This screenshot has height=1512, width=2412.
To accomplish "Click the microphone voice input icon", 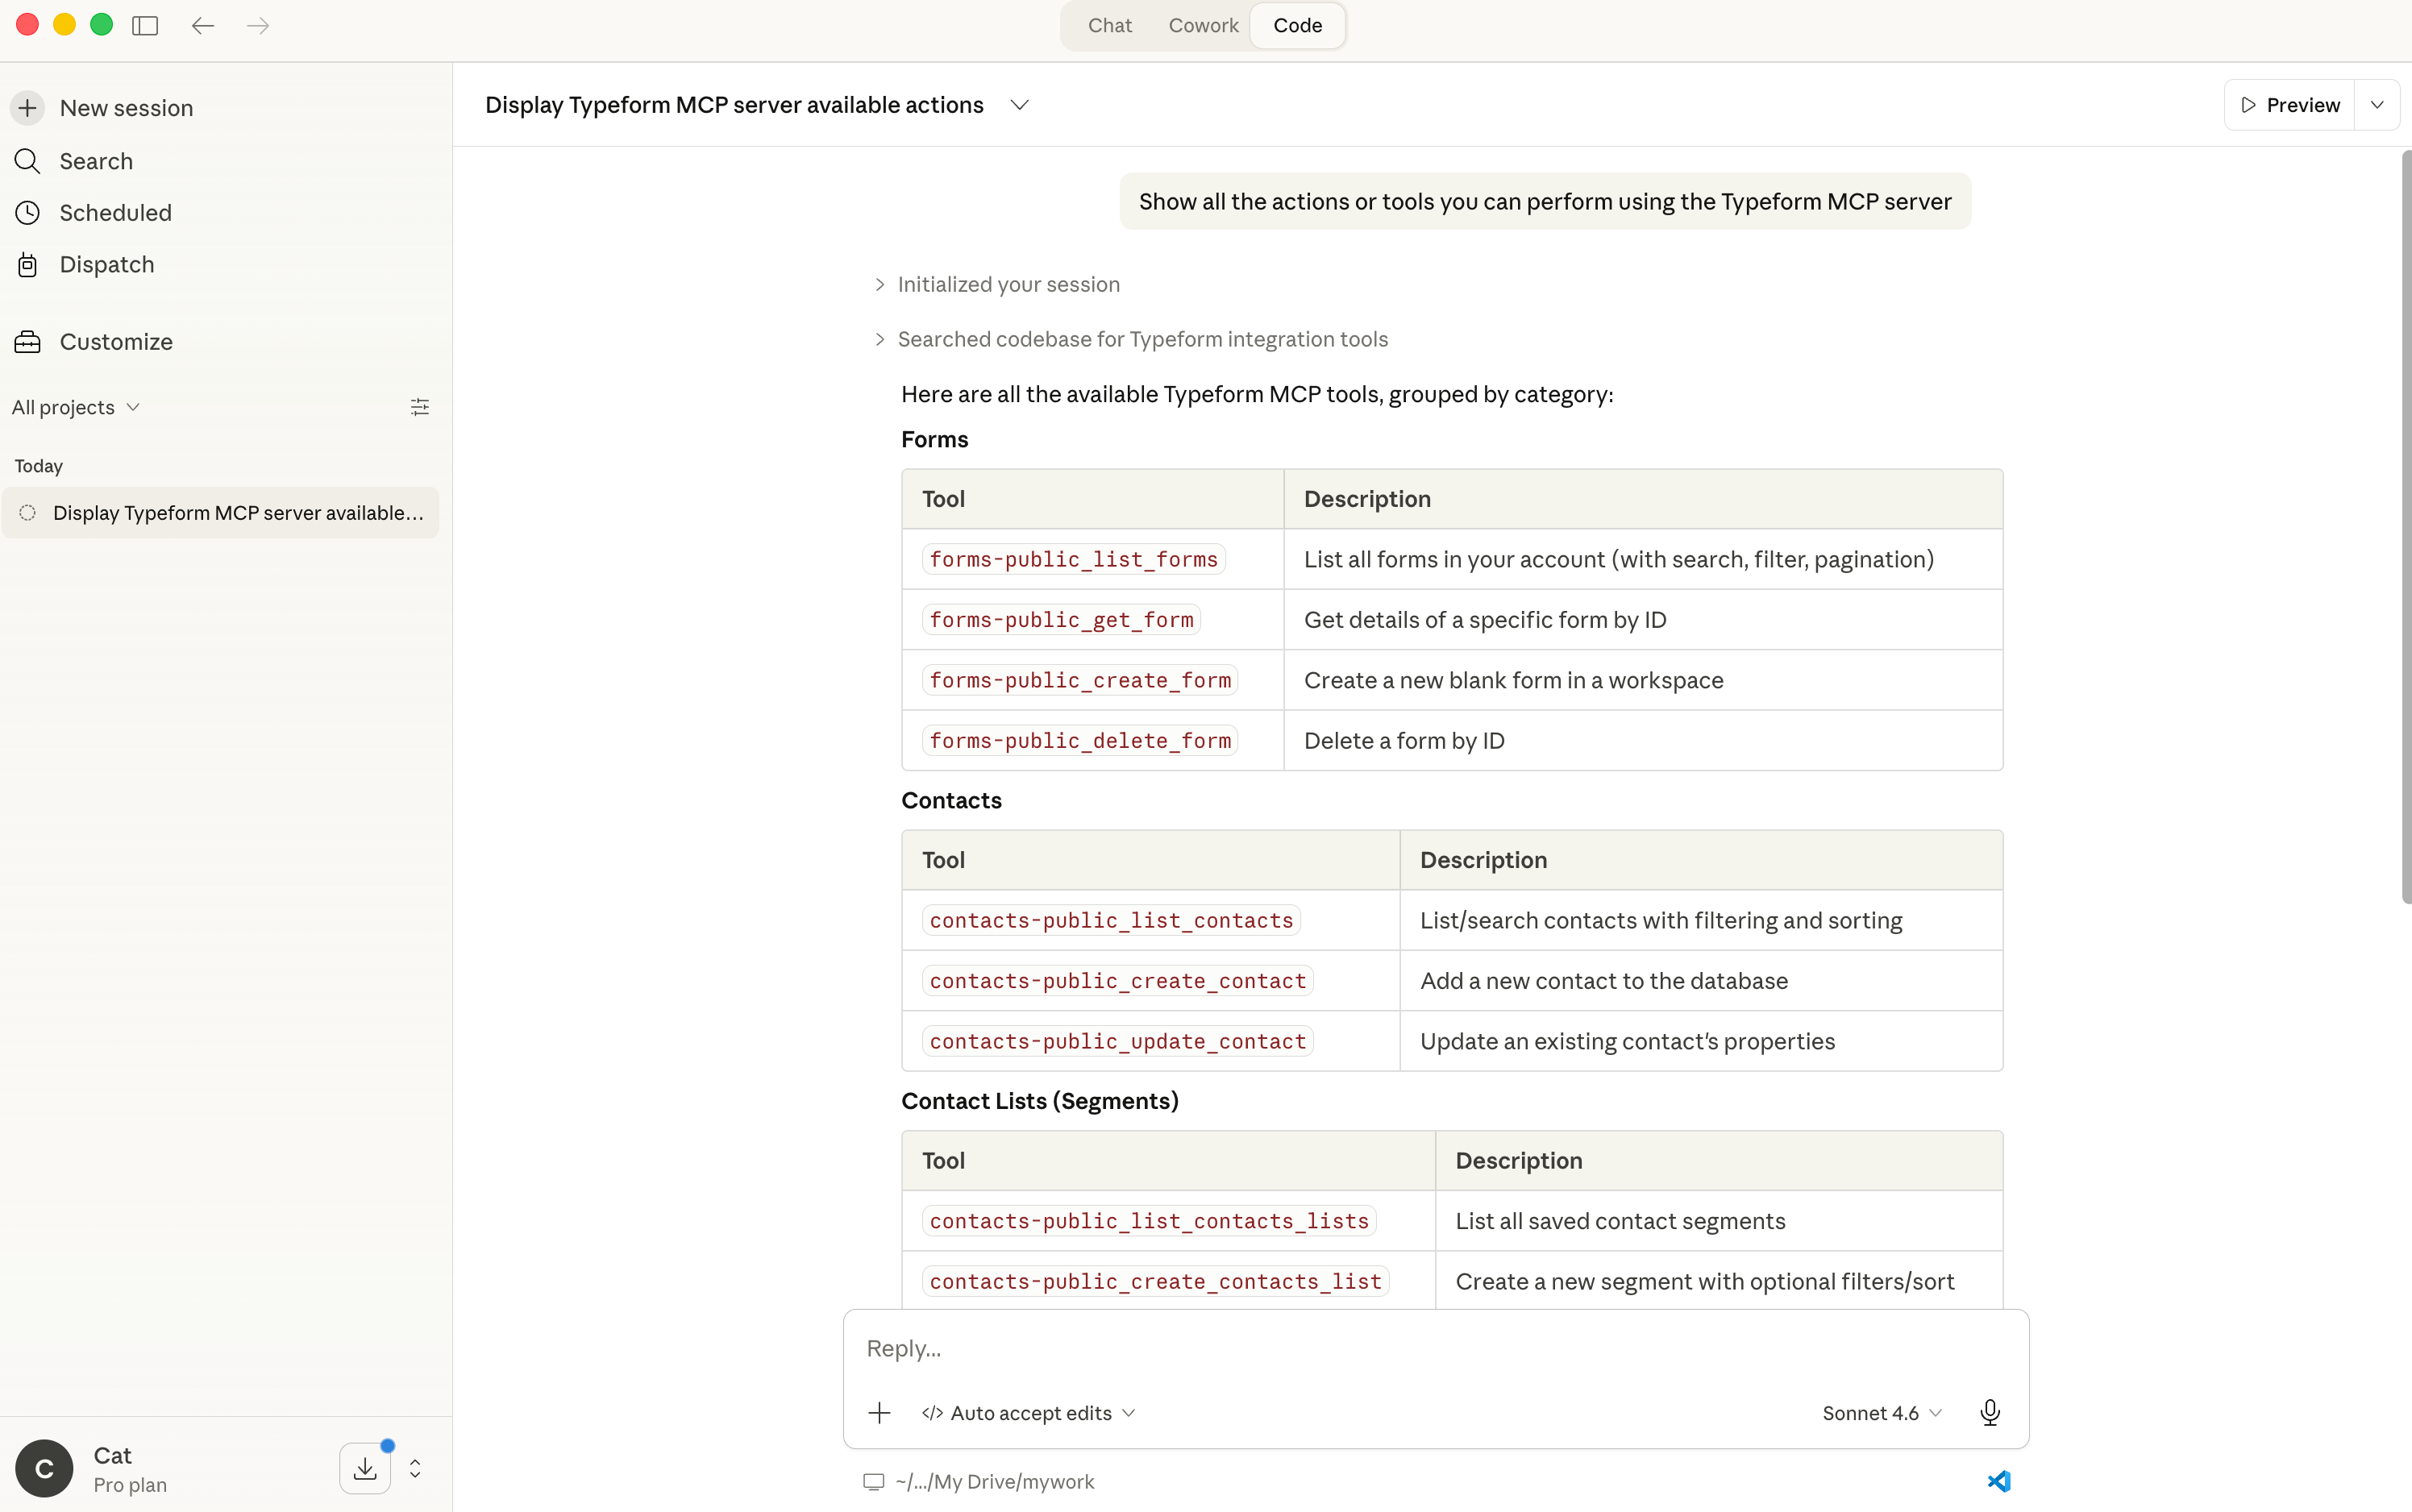I will pos(1989,1412).
